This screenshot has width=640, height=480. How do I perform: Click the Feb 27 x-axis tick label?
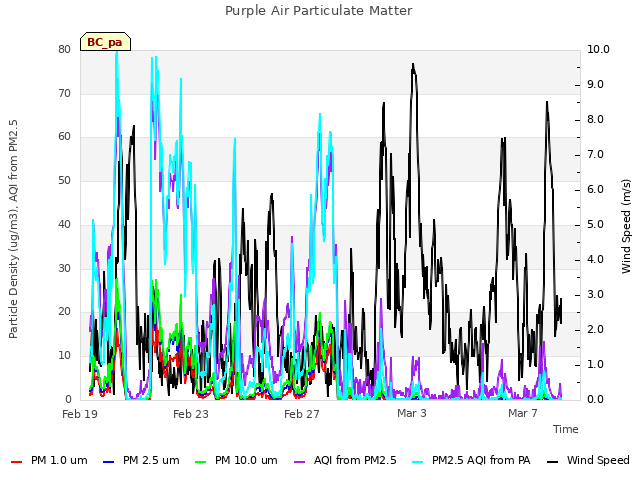pos(302,414)
